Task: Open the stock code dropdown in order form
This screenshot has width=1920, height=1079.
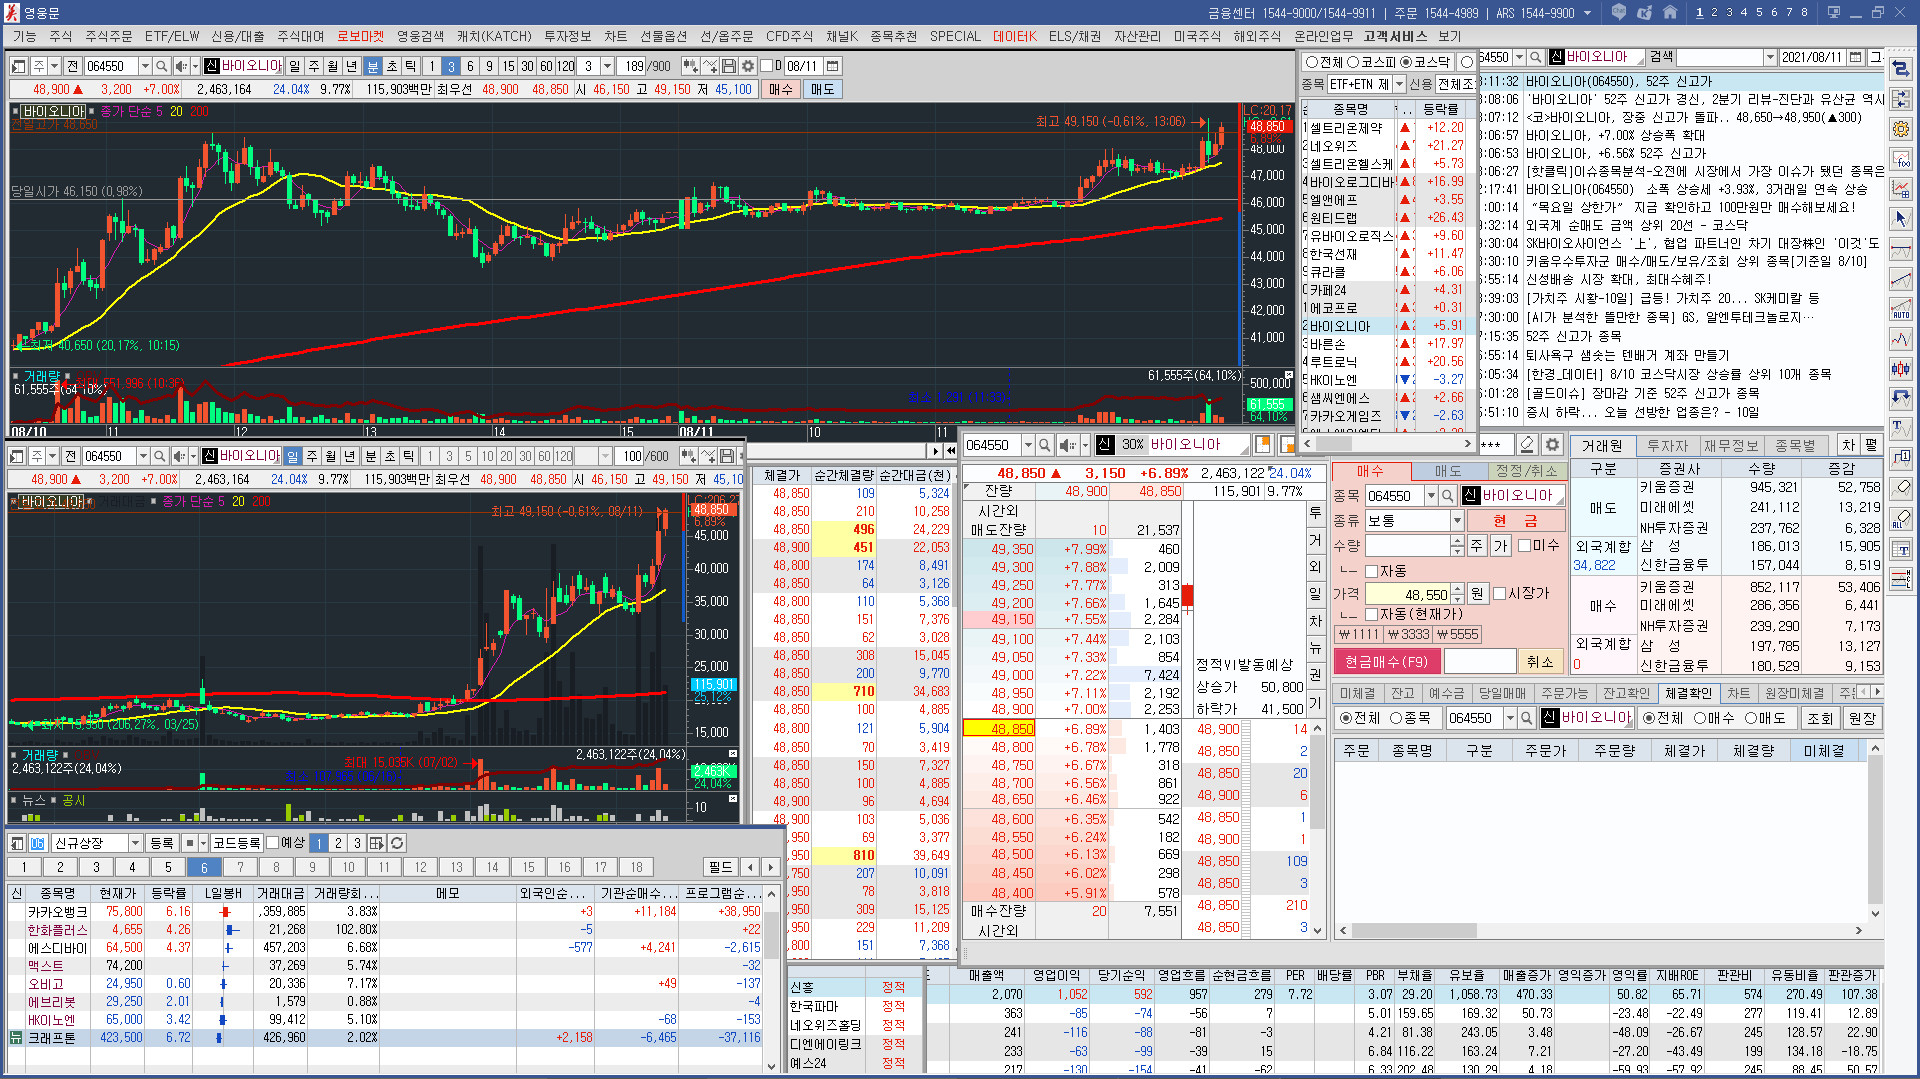Action: (1431, 496)
